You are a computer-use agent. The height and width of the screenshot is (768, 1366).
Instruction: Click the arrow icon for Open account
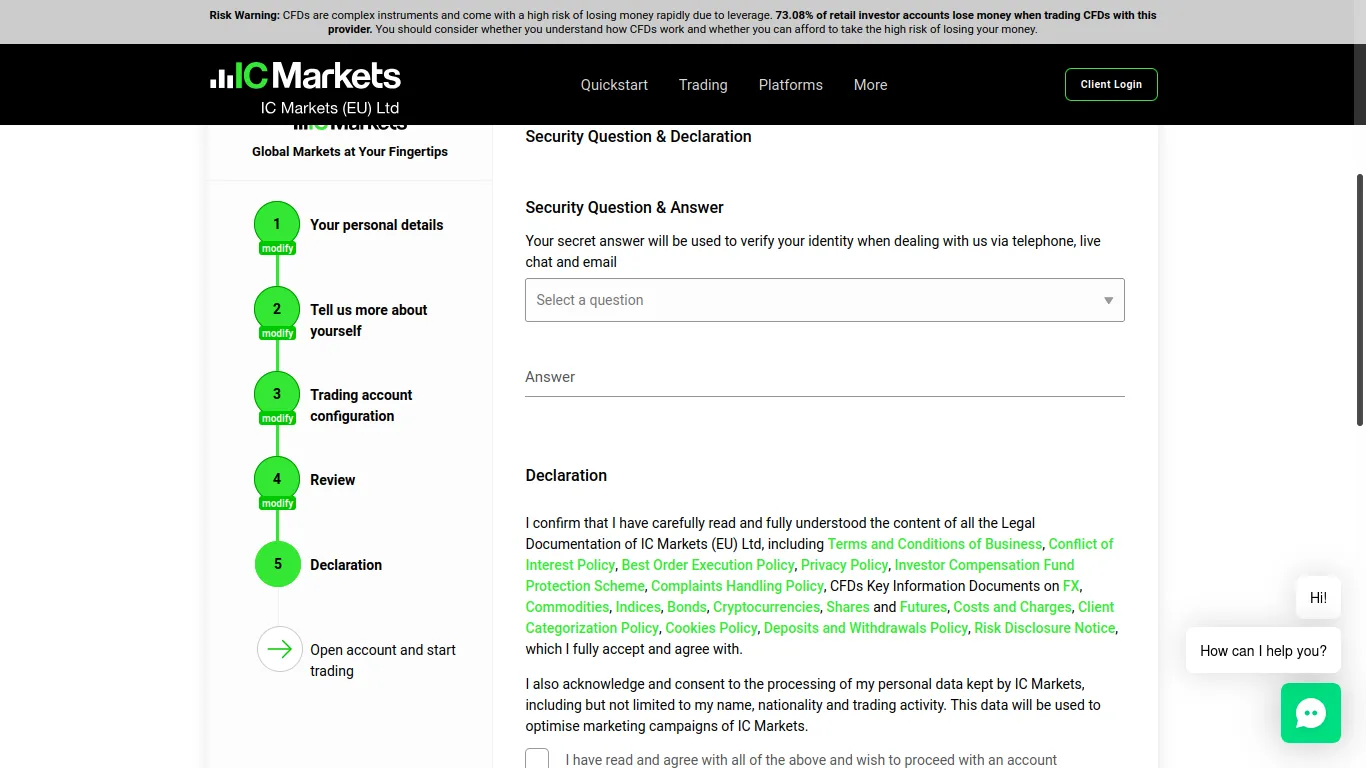click(280, 649)
